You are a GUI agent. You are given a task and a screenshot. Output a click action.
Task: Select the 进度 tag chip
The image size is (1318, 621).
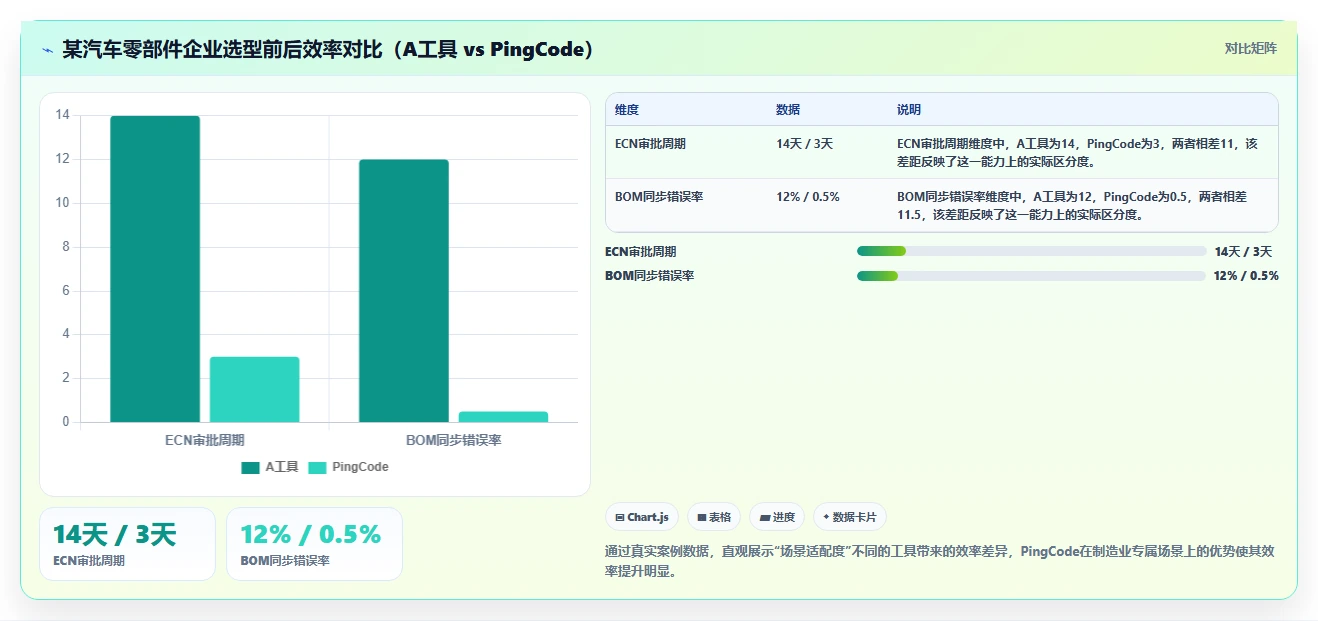pyautogui.click(x=777, y=517)
